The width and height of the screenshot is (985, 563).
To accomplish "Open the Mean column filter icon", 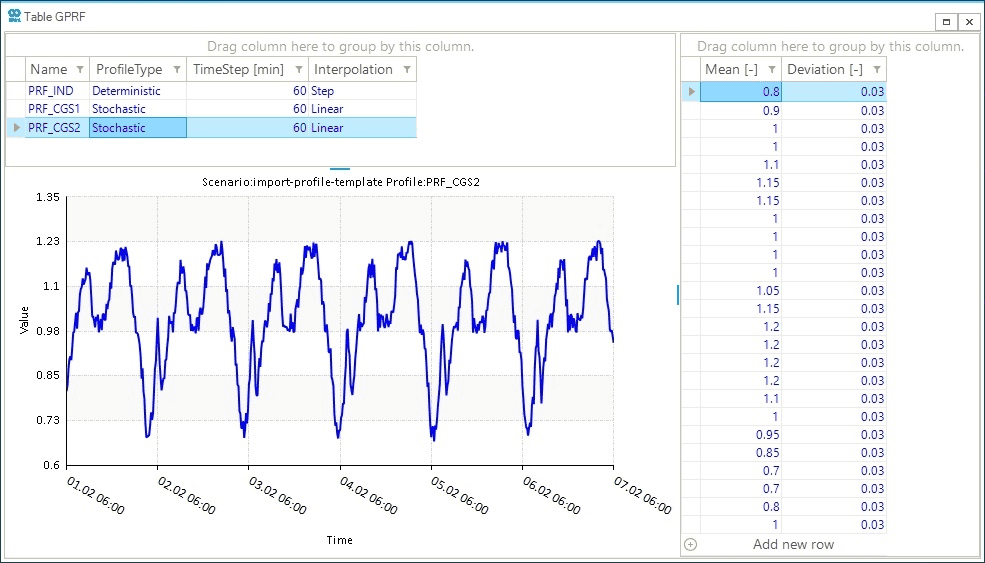I will coord(771,70).
